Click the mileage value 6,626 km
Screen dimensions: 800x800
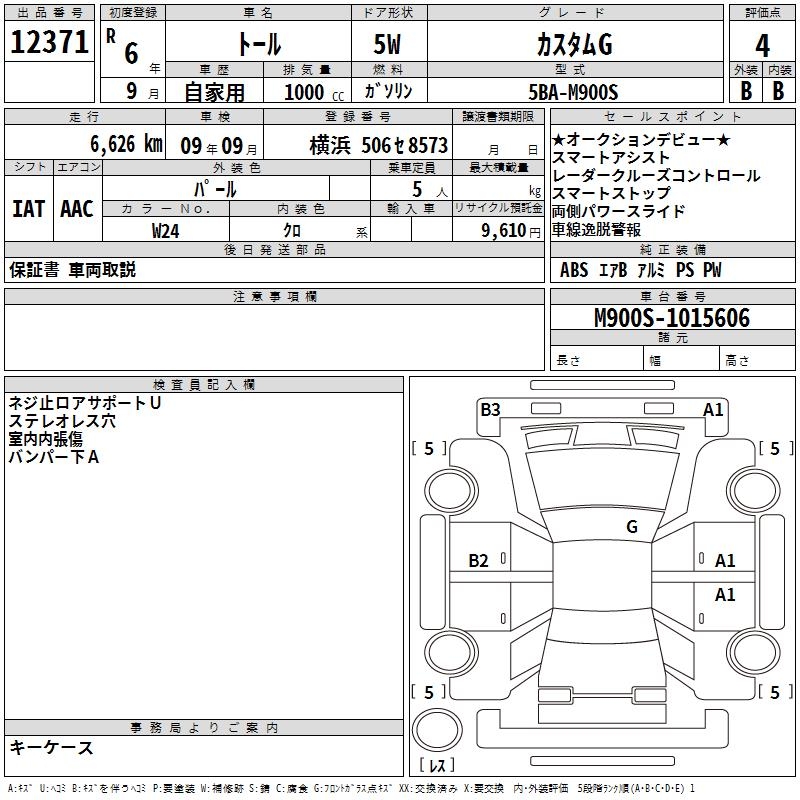coord(127,144)
